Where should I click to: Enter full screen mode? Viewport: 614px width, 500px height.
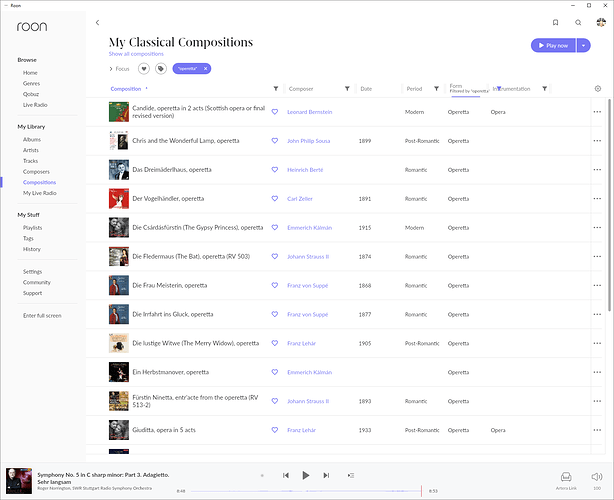click(42, 316)
